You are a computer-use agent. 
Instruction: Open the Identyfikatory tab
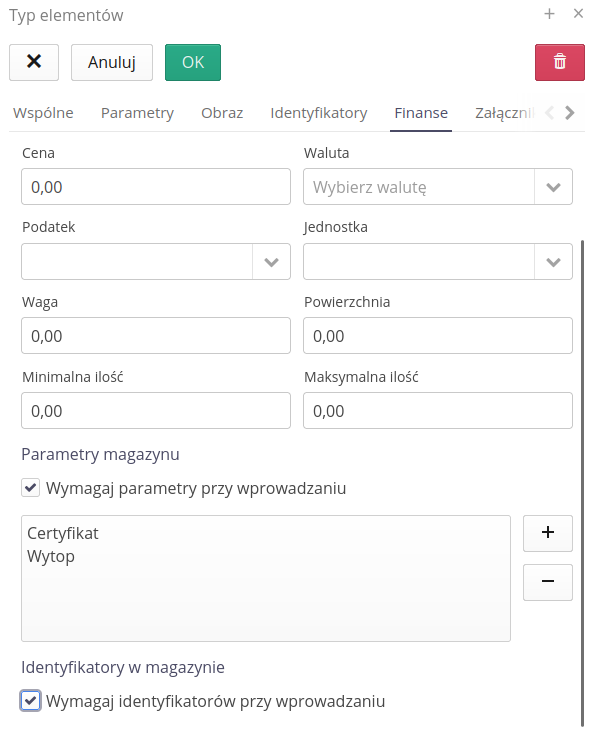point(319,113)
